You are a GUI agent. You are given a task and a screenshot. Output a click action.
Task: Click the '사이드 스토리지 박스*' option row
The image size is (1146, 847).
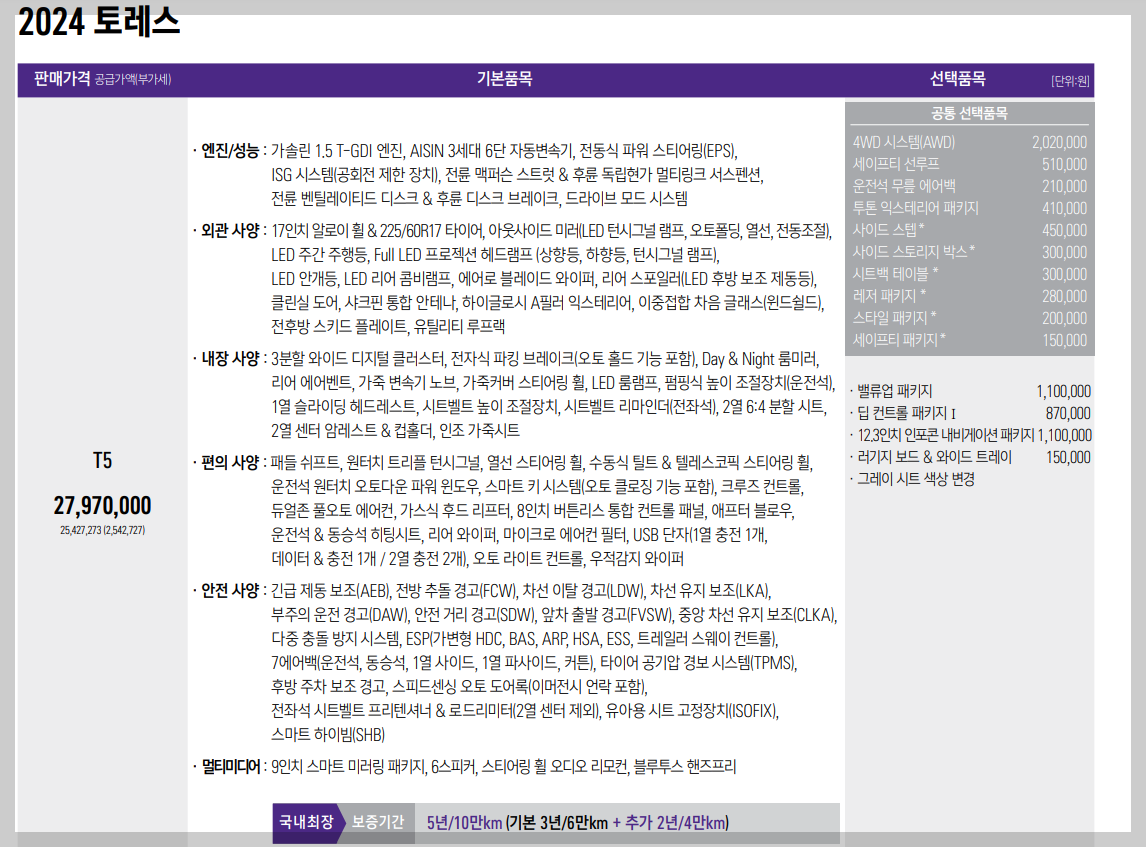969,252
